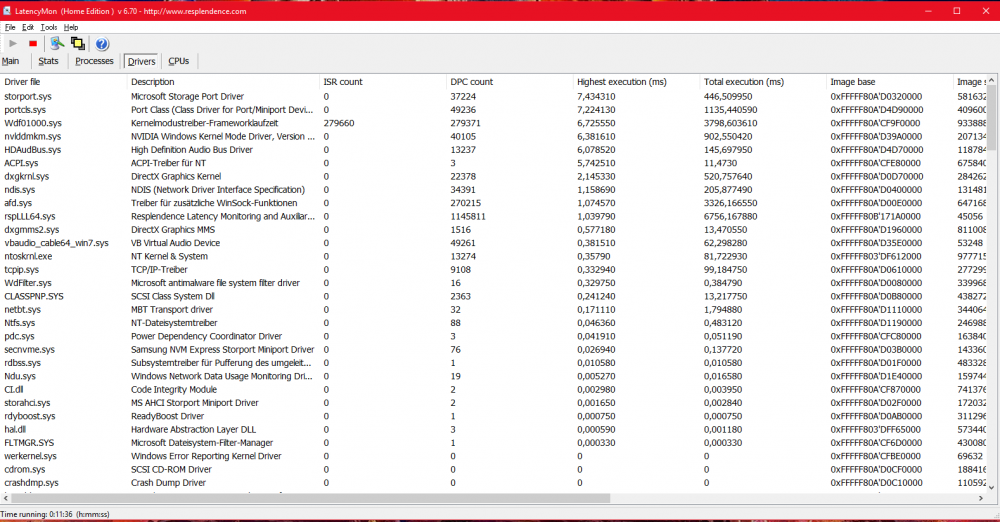Select the dxgmms2.sys driver row

click(494, 230)
